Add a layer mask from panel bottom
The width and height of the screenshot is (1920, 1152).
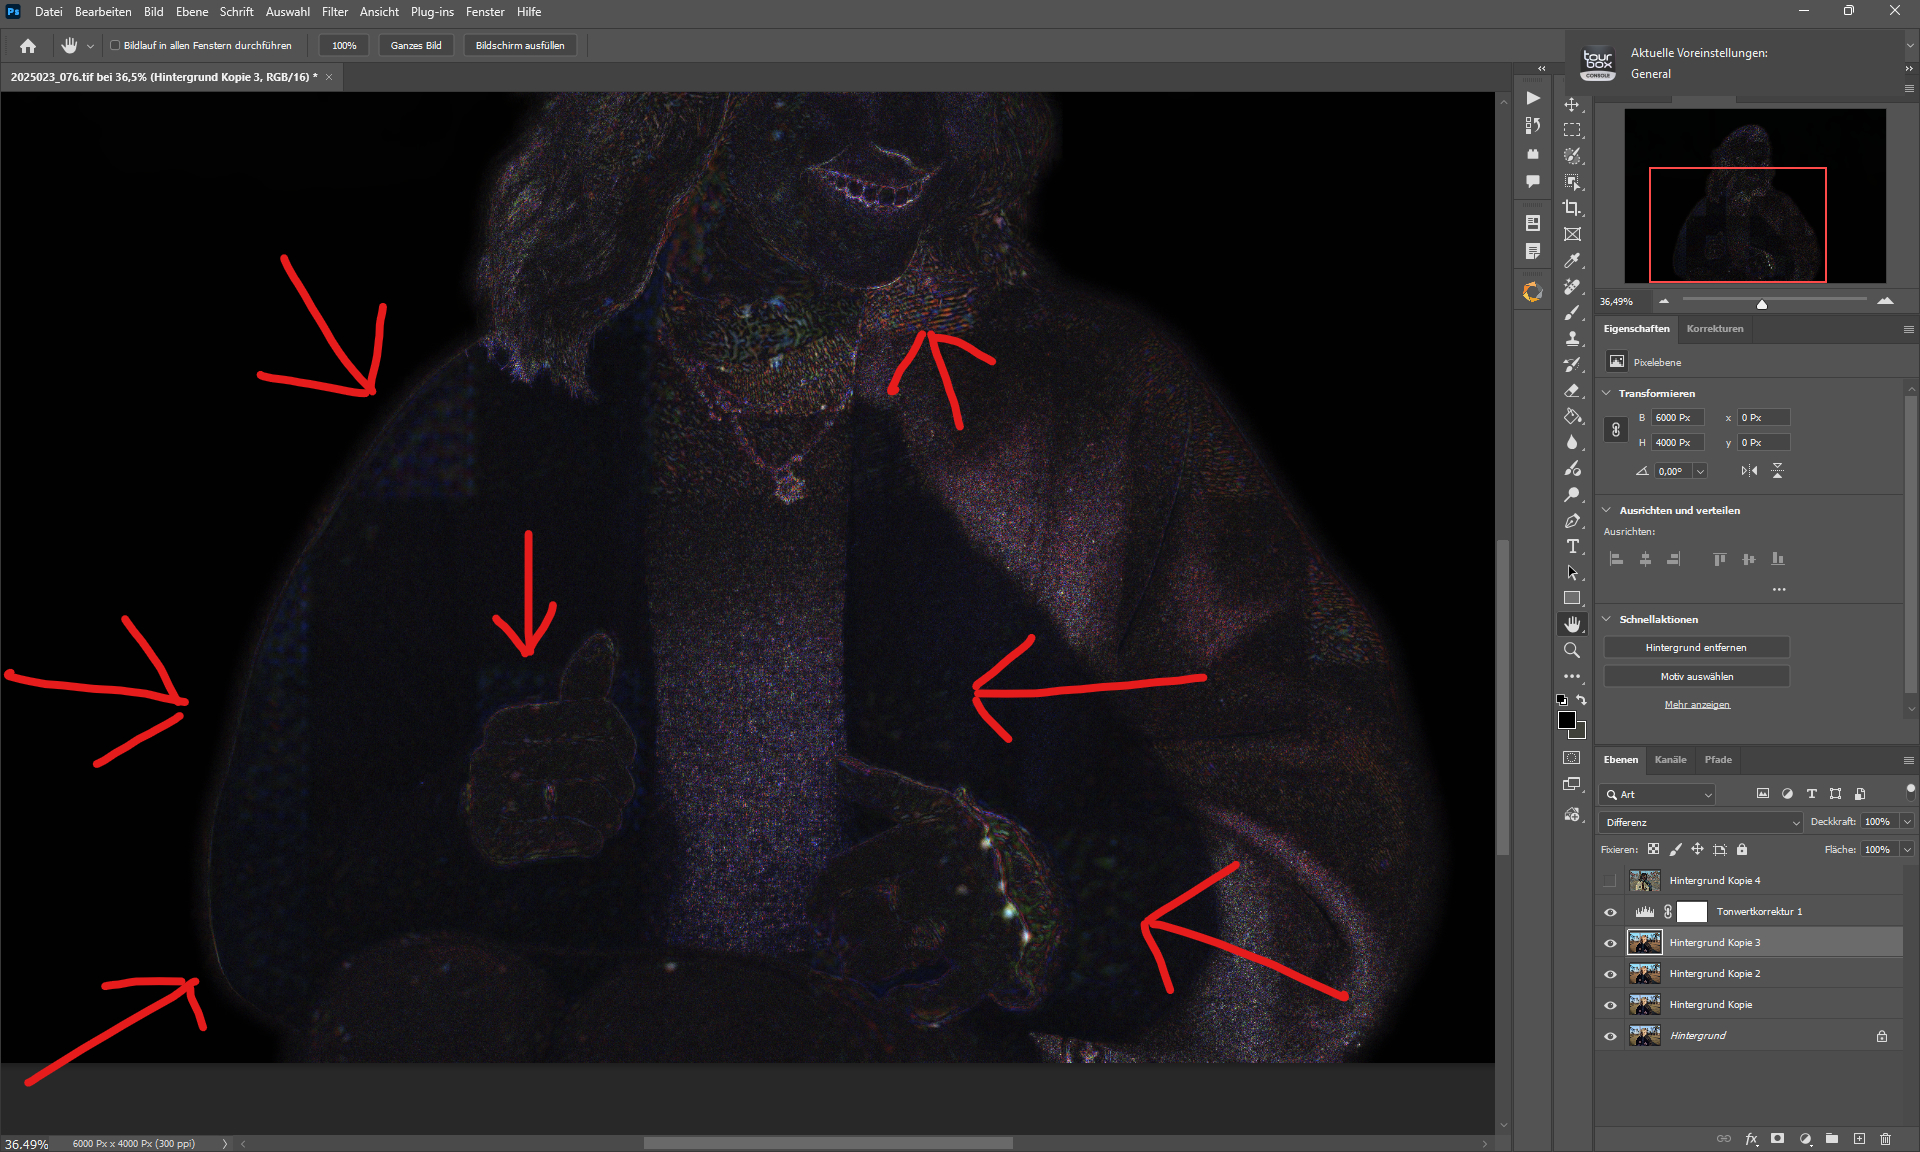1777,1138
